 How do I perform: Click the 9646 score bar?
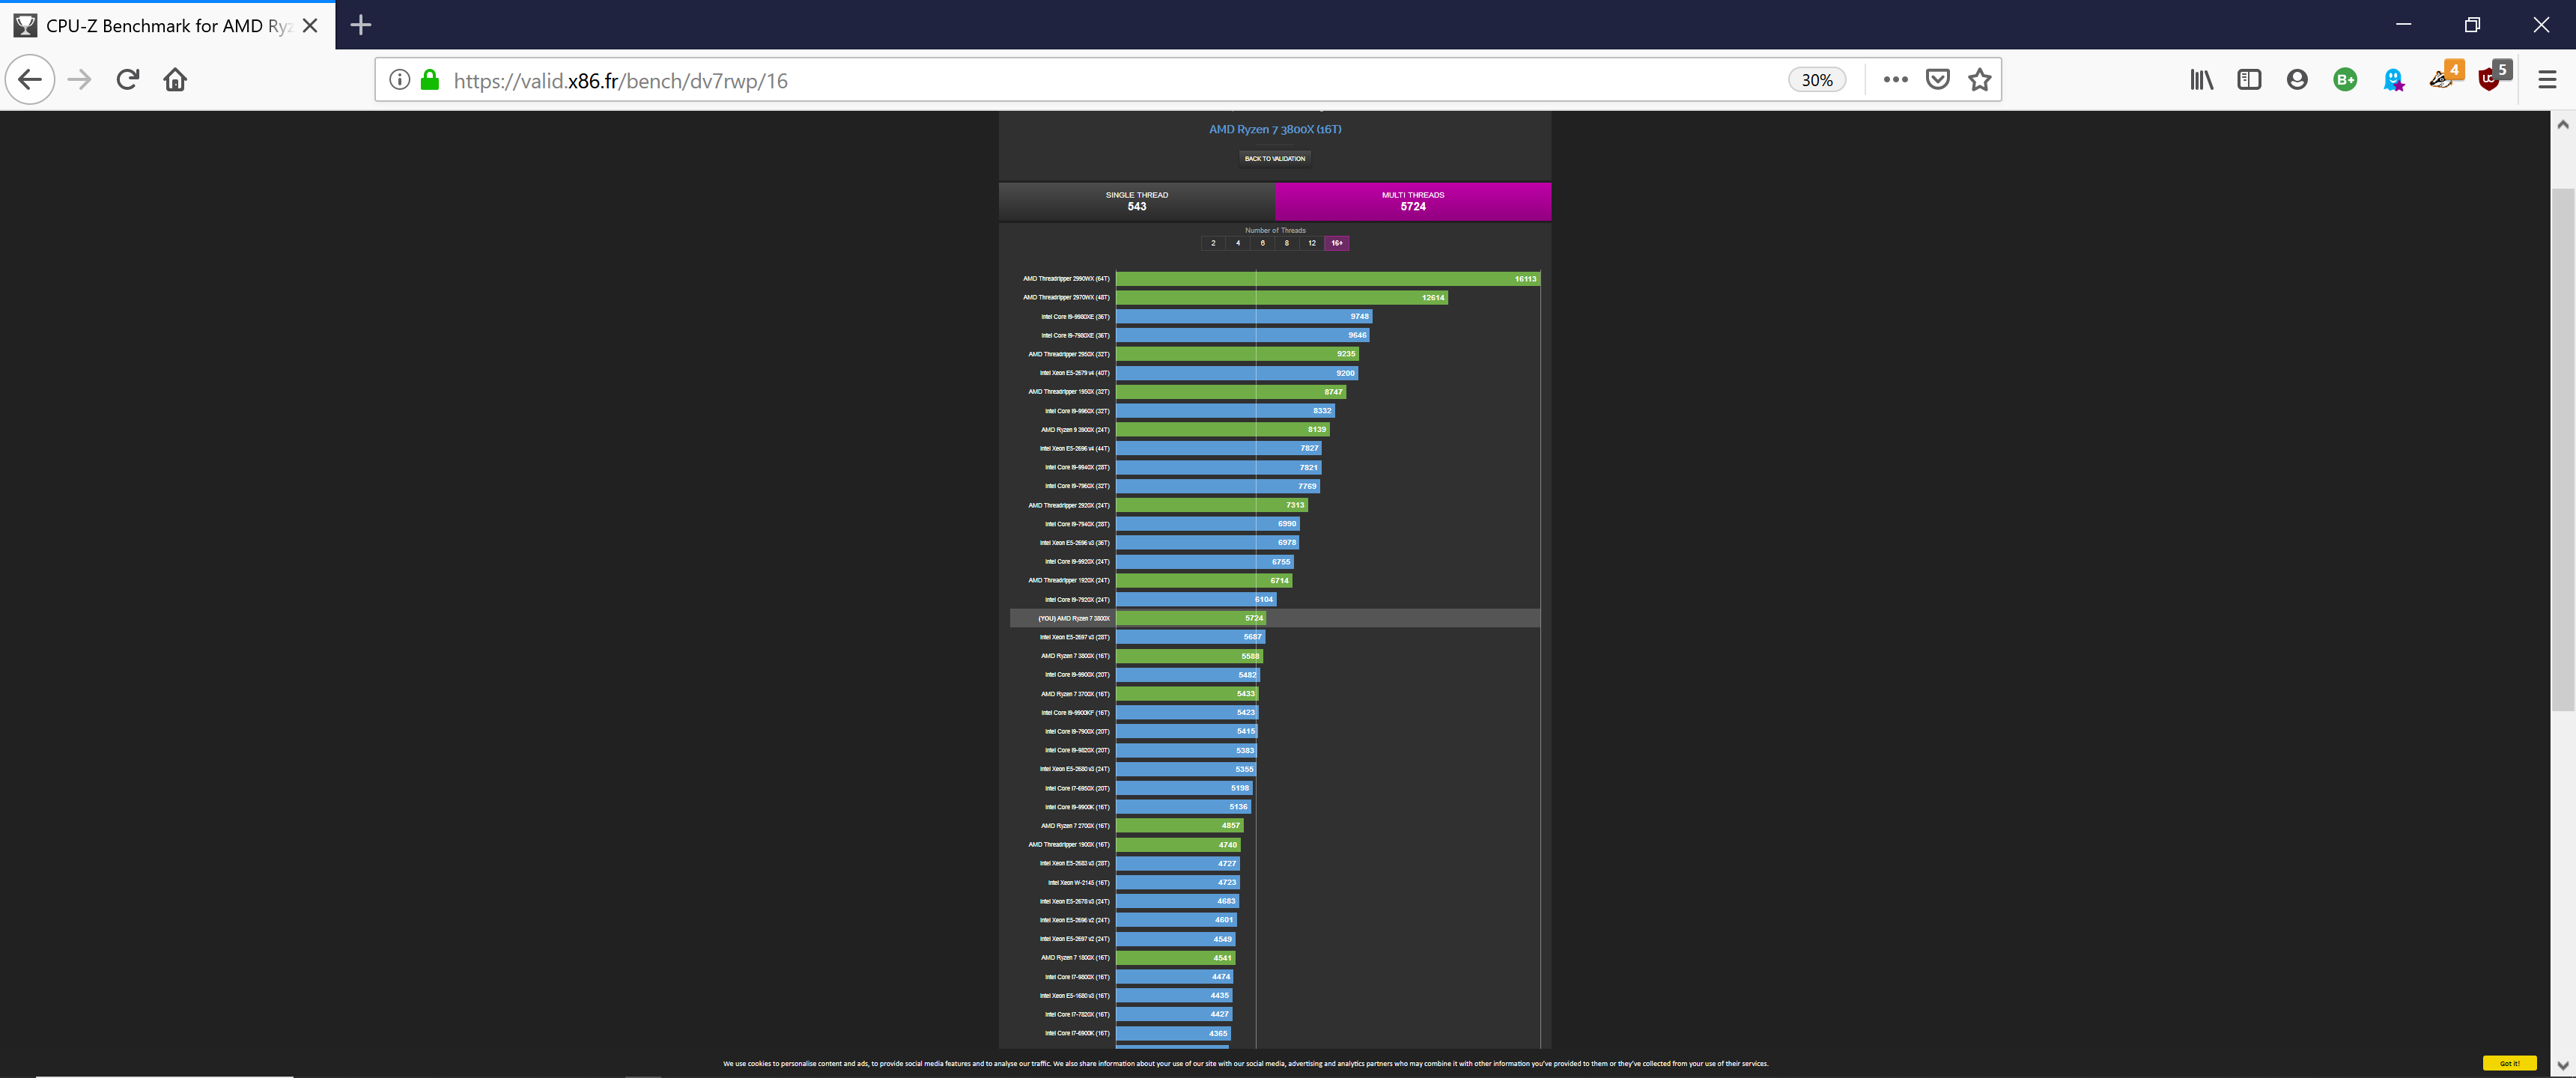pyautogui.click(x=1242, y=335)
